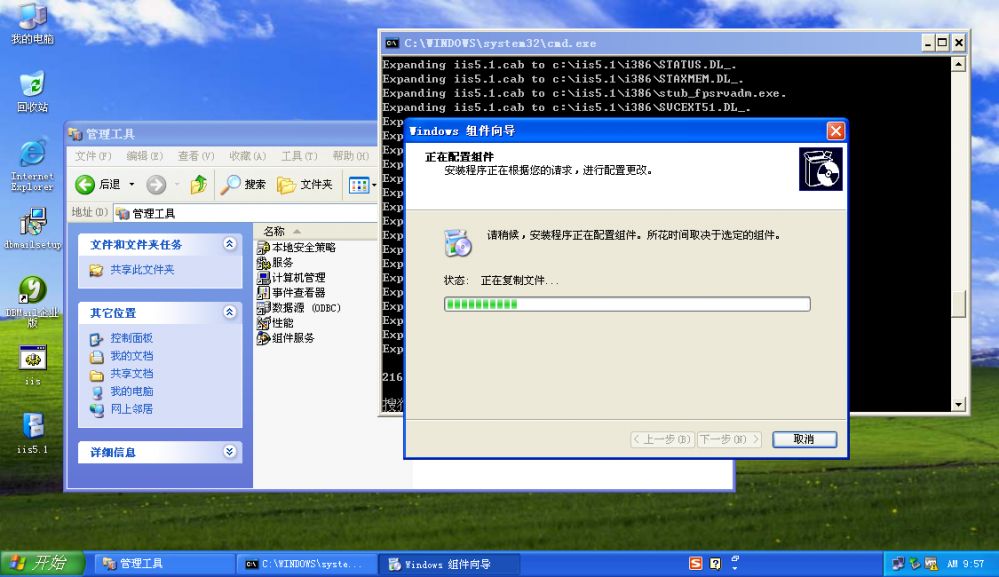The width and height of the screenshot is (999, 577).
Task: Close the Windows 组件向导 dialog
Action: coord(835,131)
